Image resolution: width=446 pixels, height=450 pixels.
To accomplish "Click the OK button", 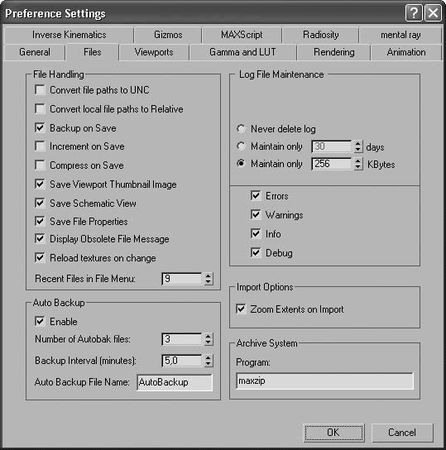I will 334,433.
